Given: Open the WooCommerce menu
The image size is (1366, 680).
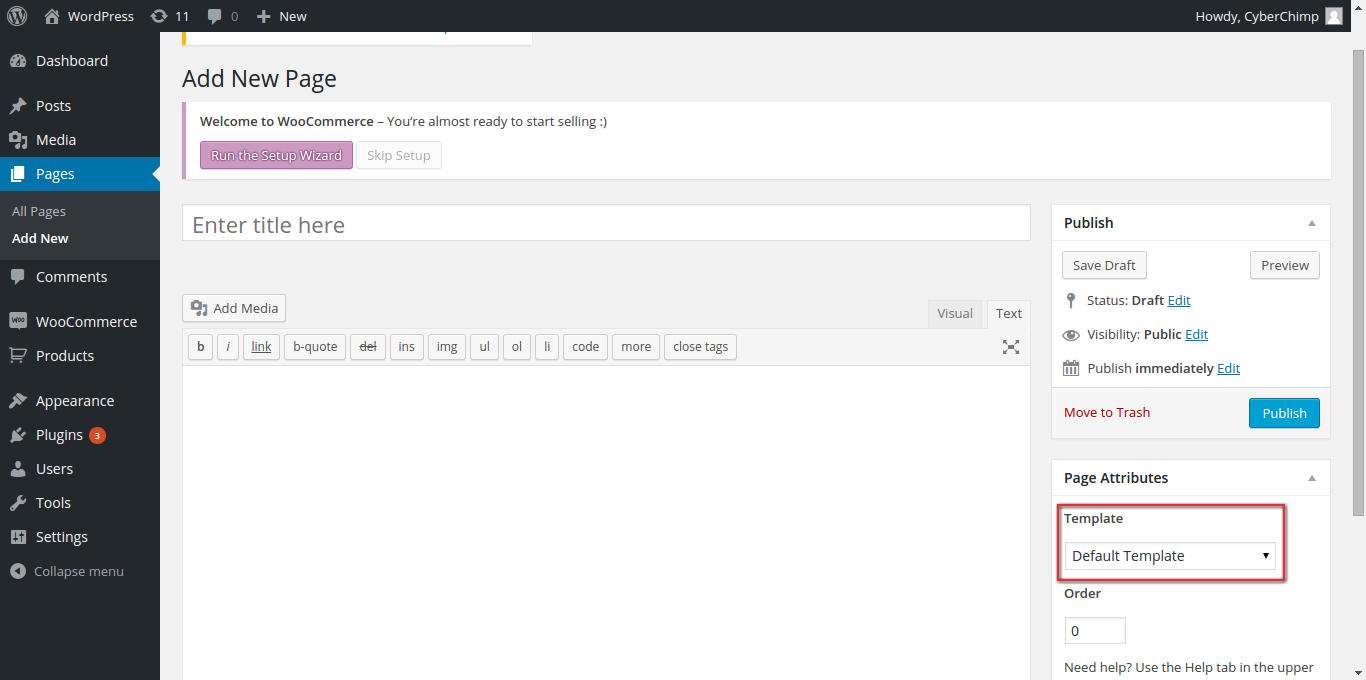Looking at the screenshot, I should point(80,322).
